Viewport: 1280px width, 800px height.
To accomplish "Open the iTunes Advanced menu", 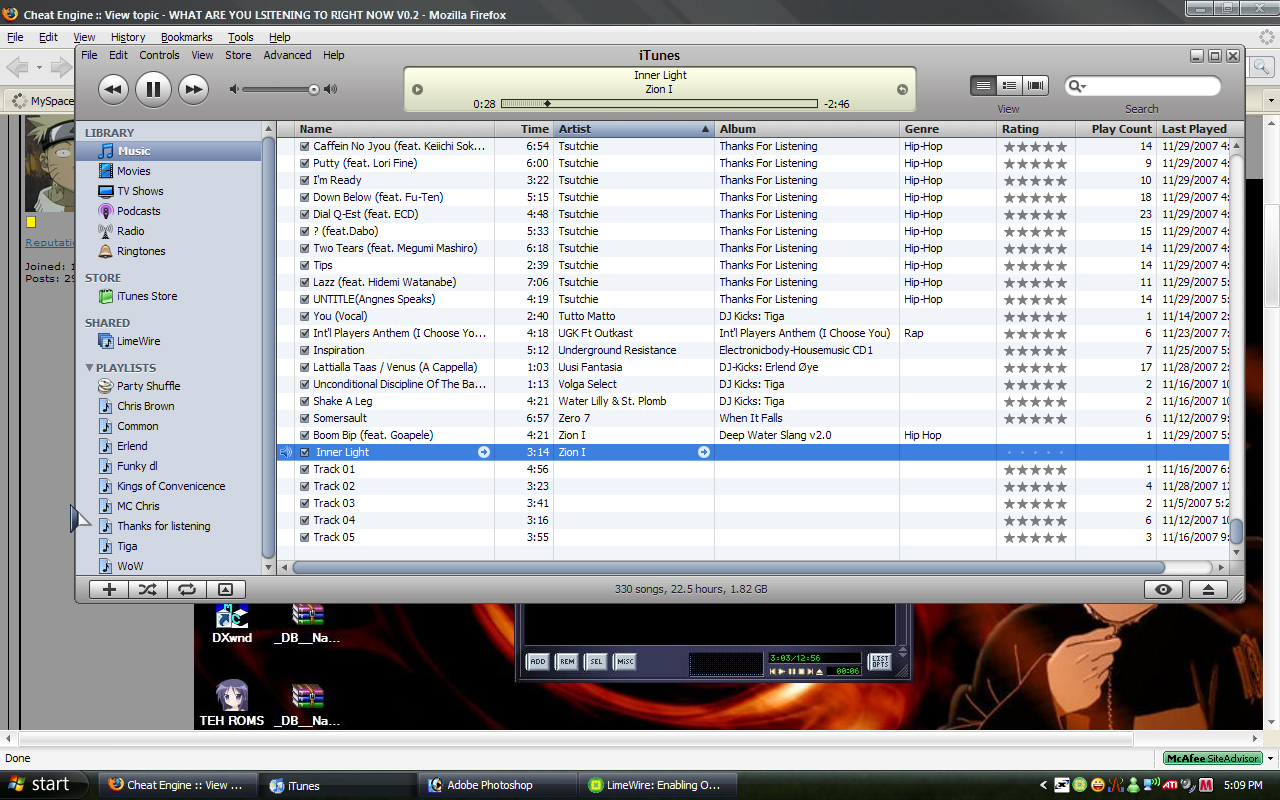I will pyautogui.click(x=287, y=55).
